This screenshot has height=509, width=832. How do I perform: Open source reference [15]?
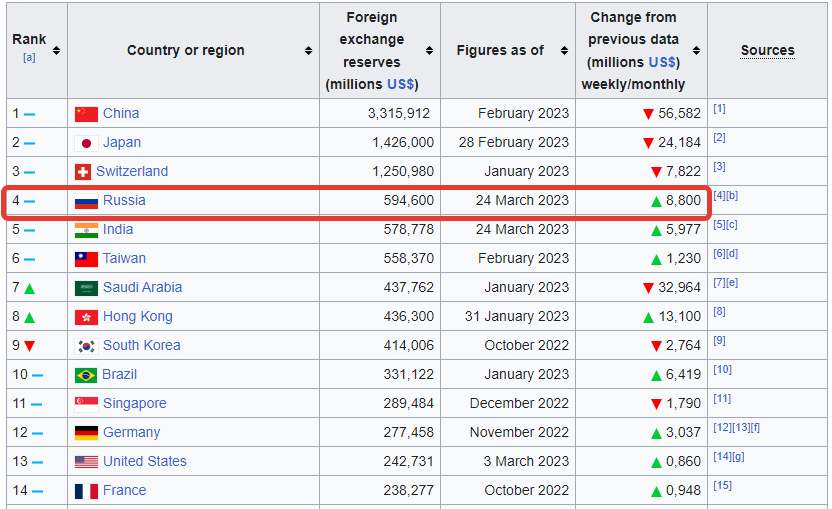[x=723, y=486]
